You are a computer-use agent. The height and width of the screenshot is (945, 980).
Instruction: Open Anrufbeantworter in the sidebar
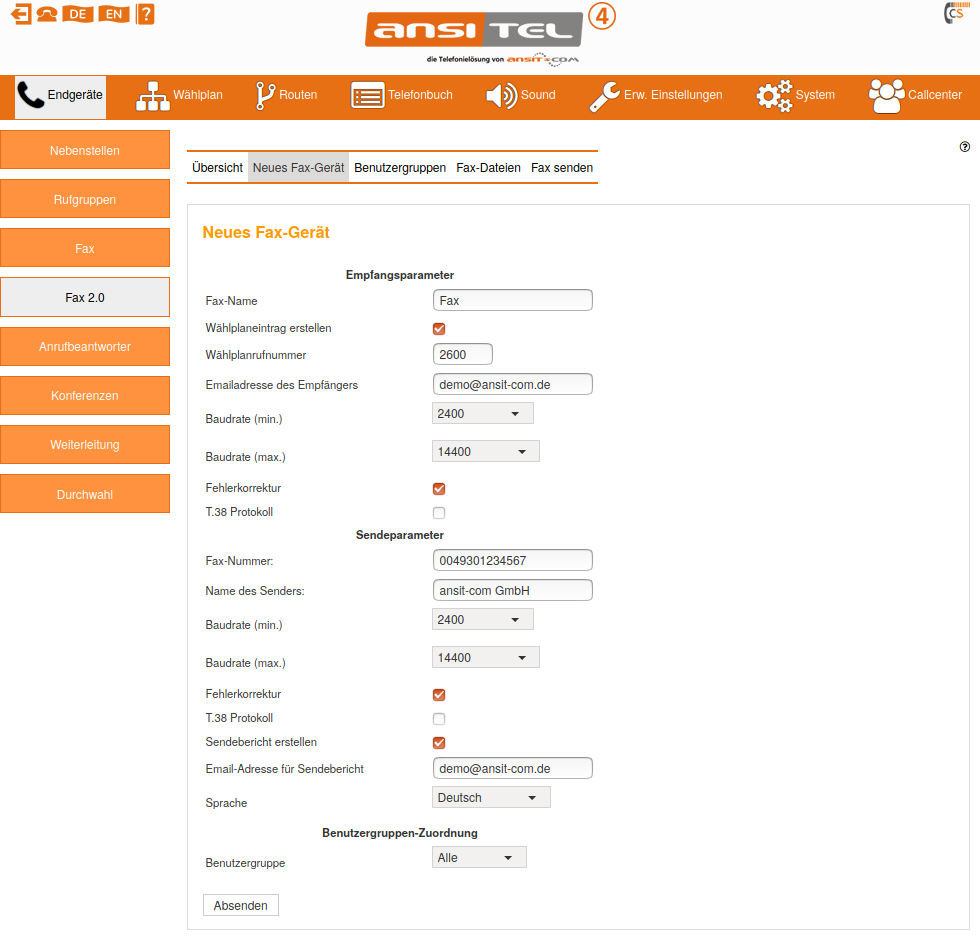85,347
